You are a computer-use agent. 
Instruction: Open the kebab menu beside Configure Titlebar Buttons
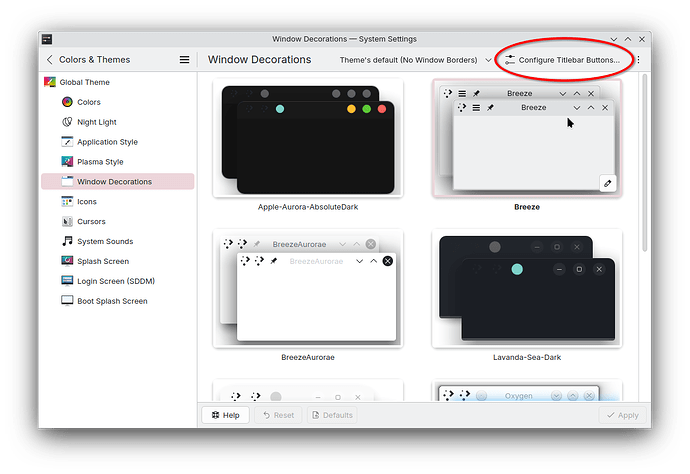639,60
